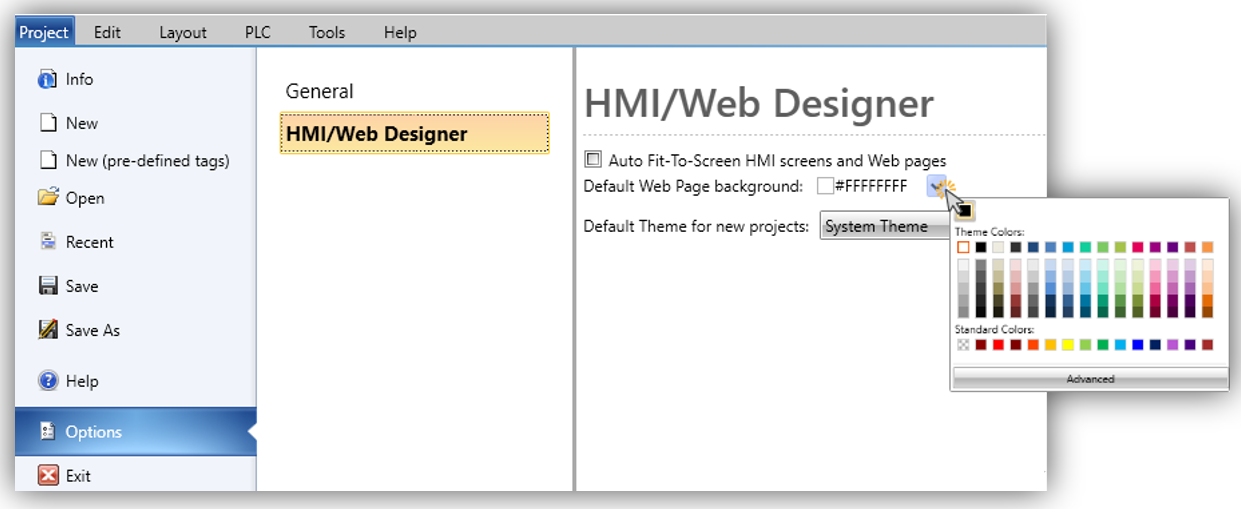Choose New (pre-defined tags) in sidebar
This screenshot has height=509, width=1241.
click(x=133, y=160)
